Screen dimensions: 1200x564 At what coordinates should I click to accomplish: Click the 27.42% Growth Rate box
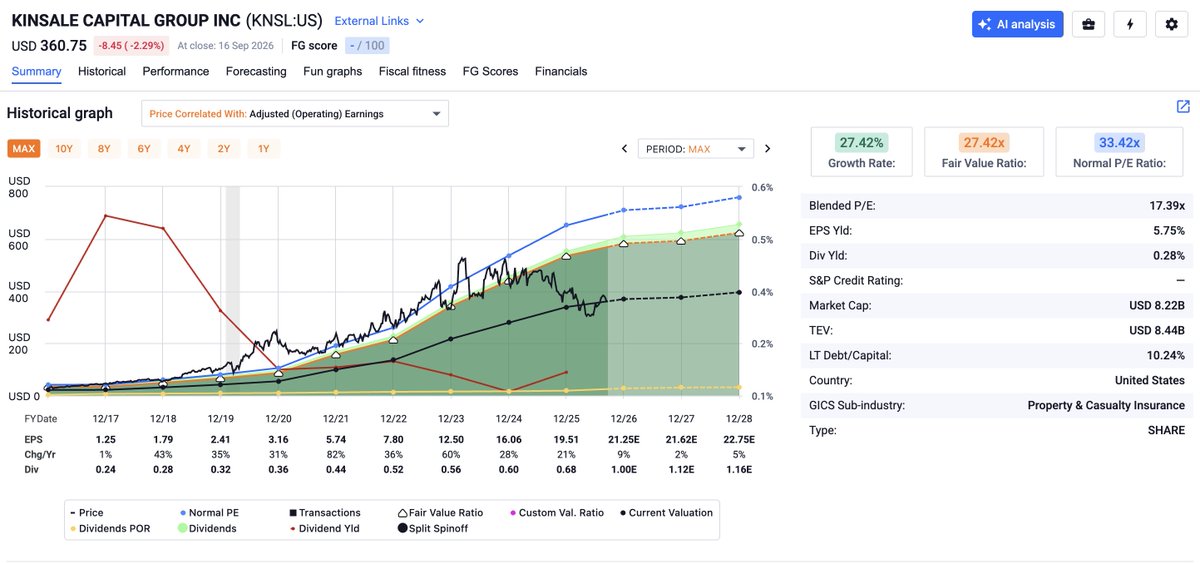861,152
